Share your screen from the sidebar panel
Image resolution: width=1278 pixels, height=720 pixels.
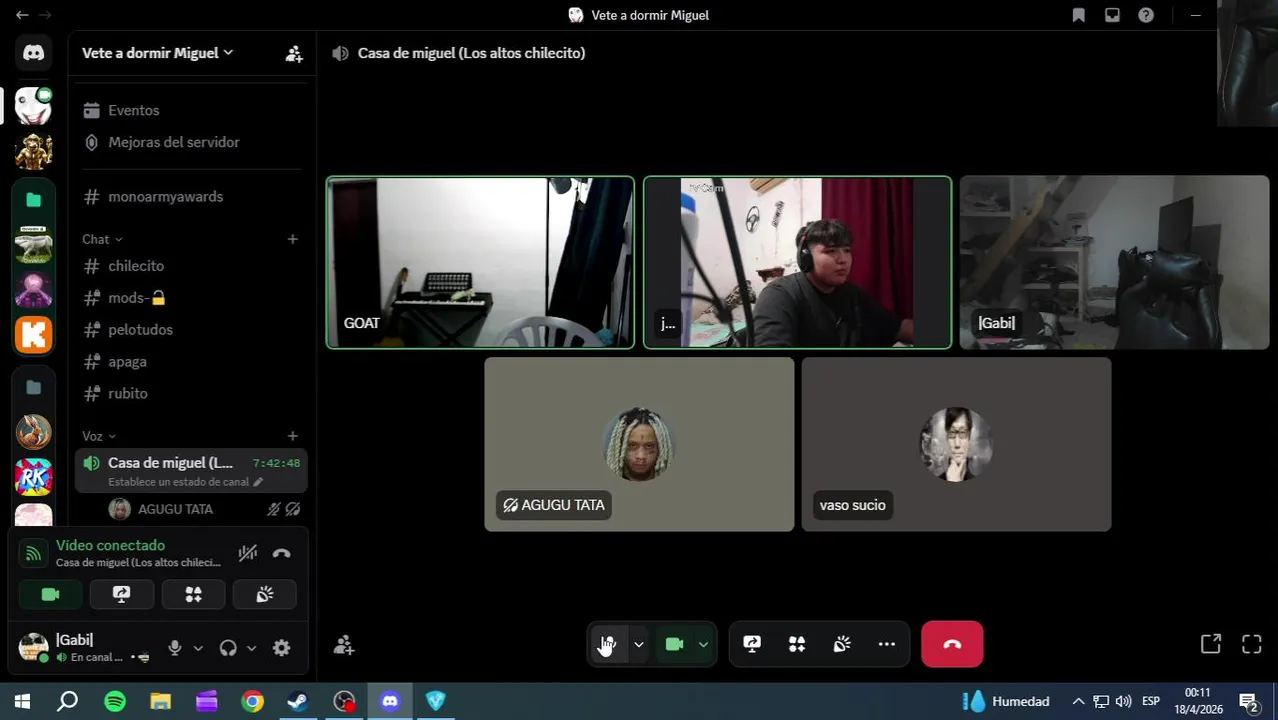[122, 594]
